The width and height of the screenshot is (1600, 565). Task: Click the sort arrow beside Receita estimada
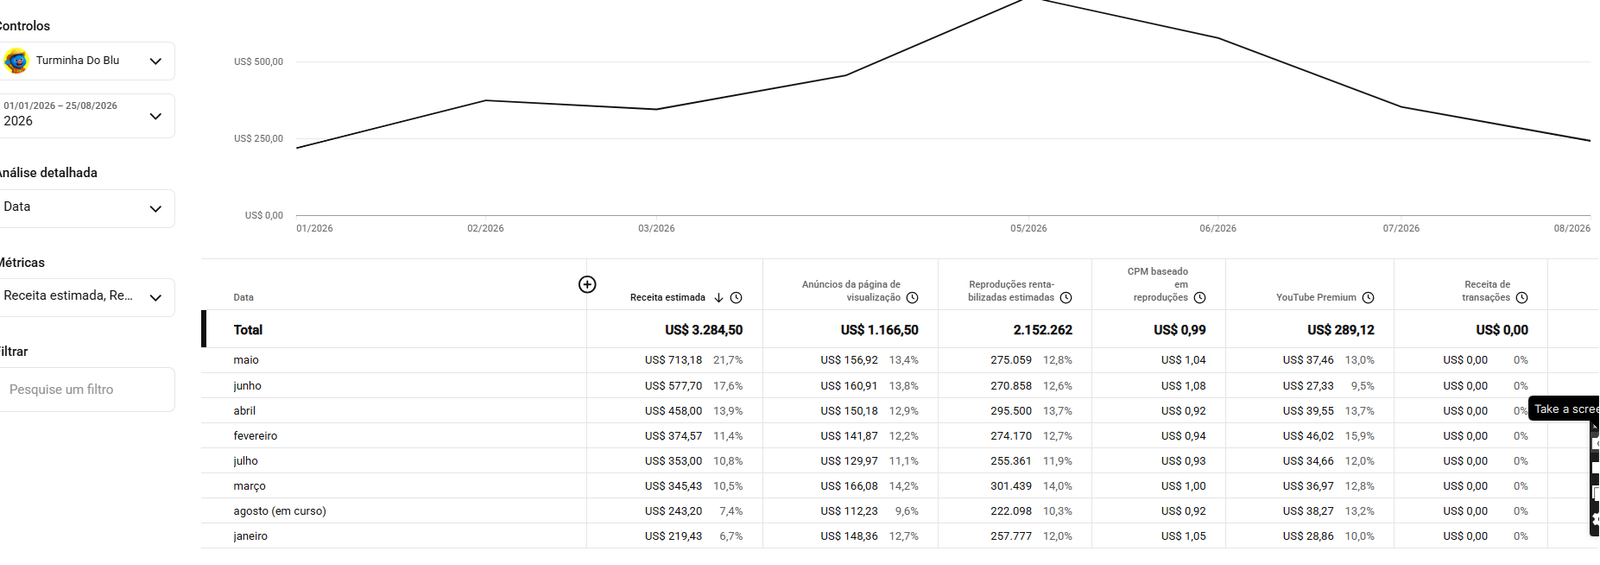718,298
